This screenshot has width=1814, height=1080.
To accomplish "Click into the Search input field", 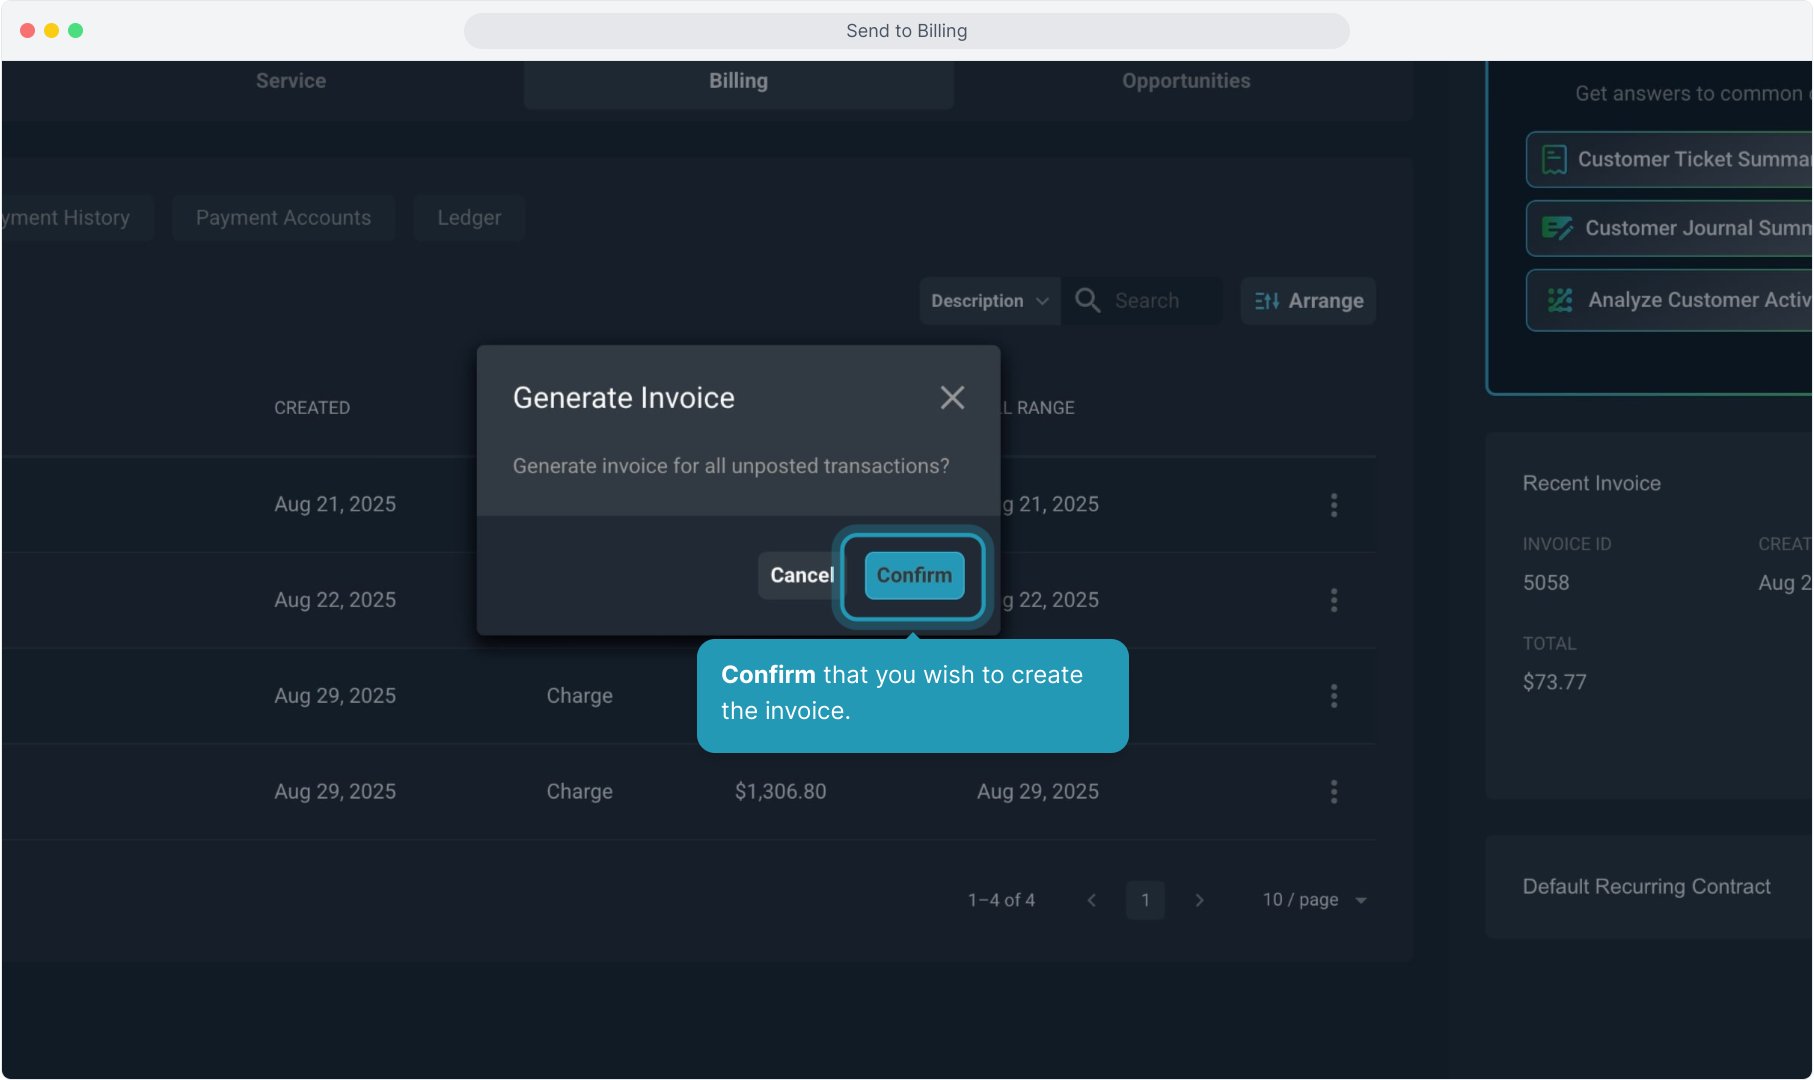I will (1160, 301).
